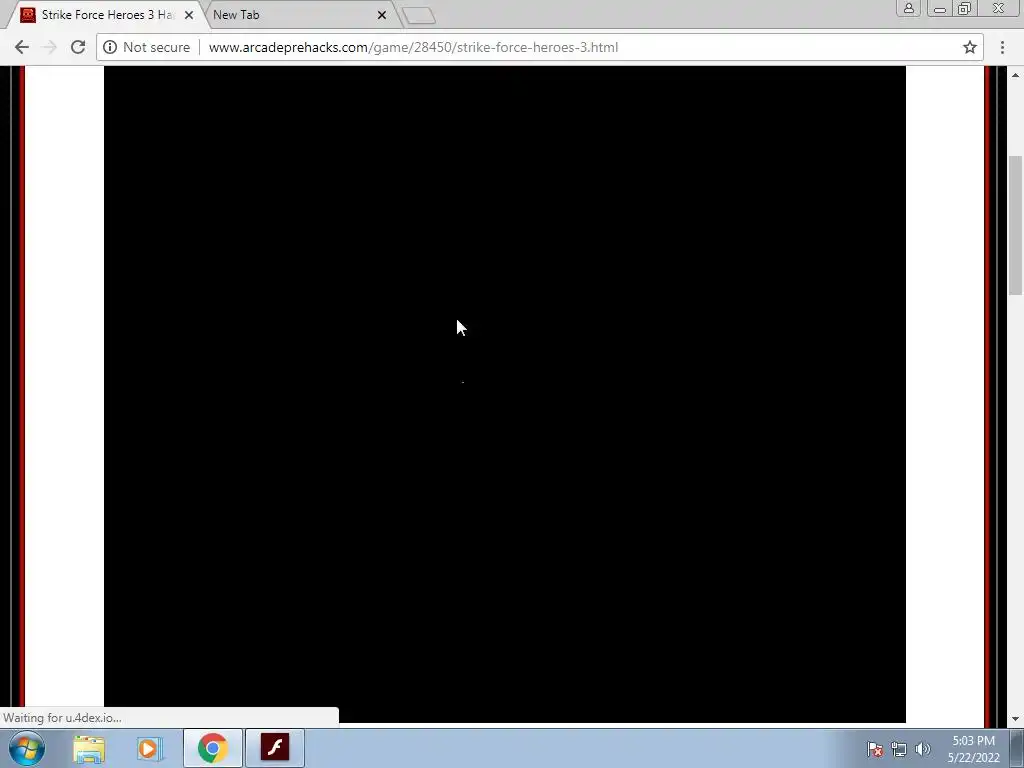Open the Chrome profile user icon
This screenshot has height=768, width=1024.
tap(908, 8)
